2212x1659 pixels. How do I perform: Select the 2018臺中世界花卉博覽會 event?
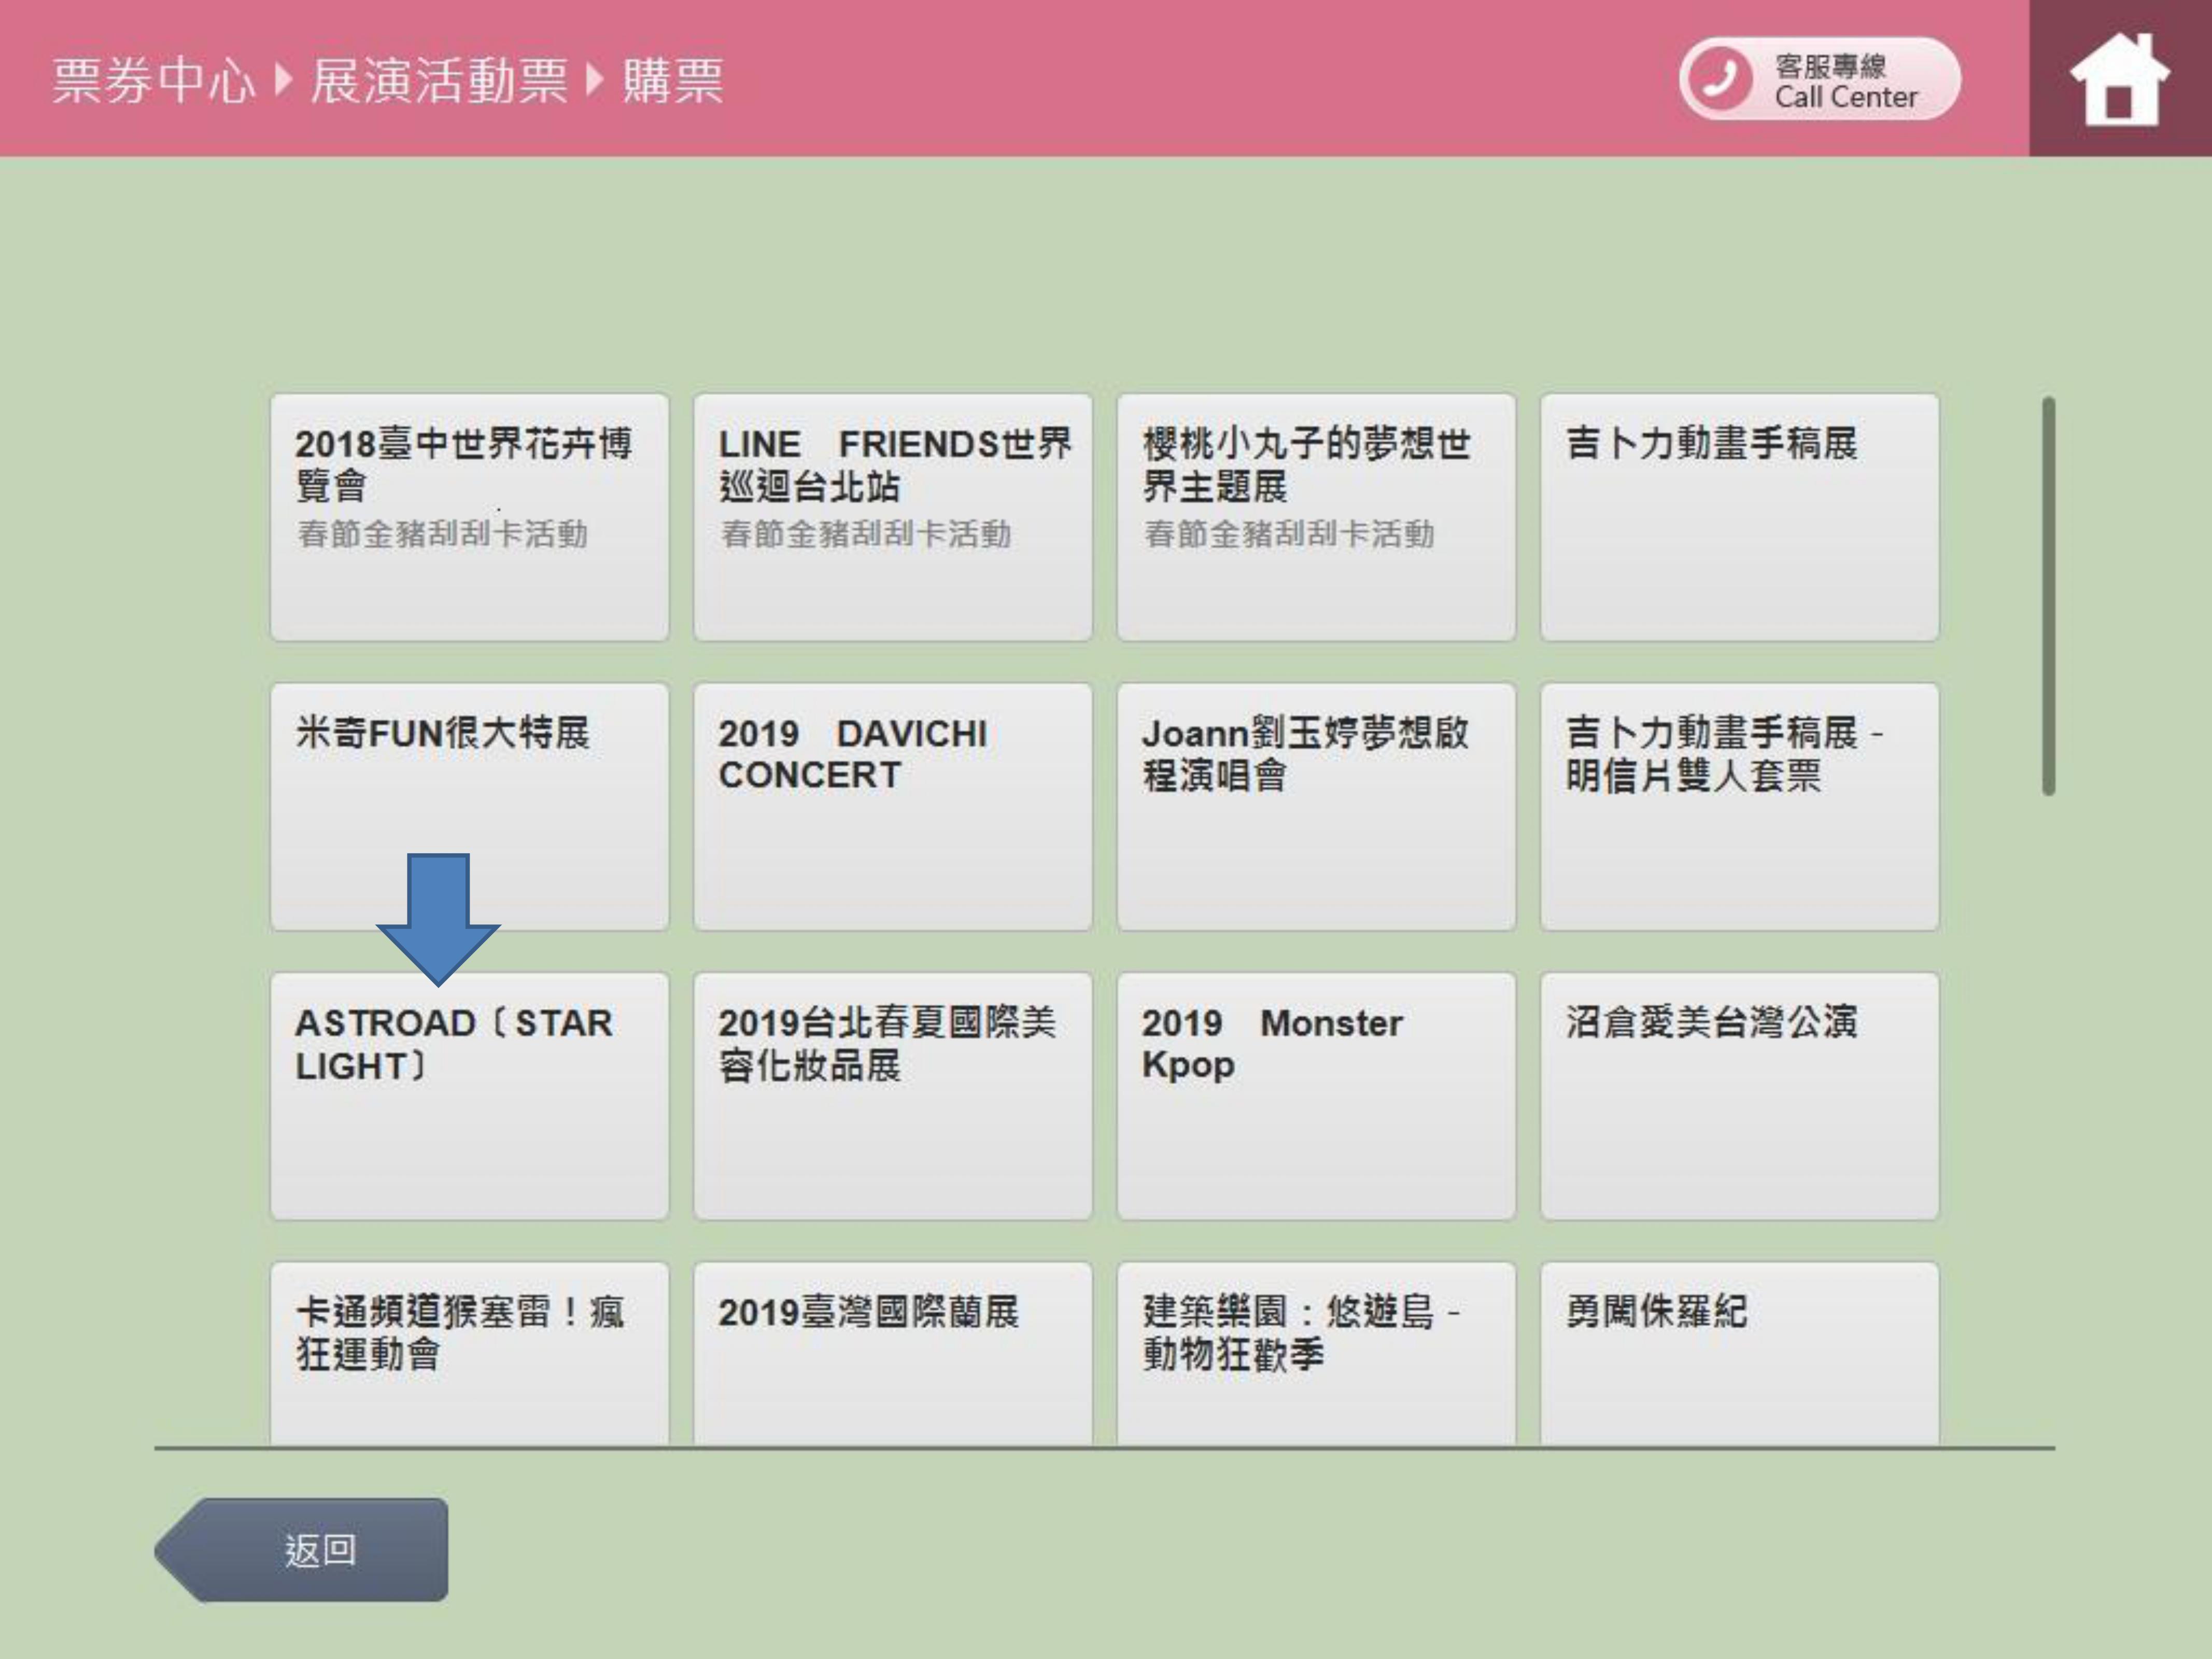tap(469, 517)
